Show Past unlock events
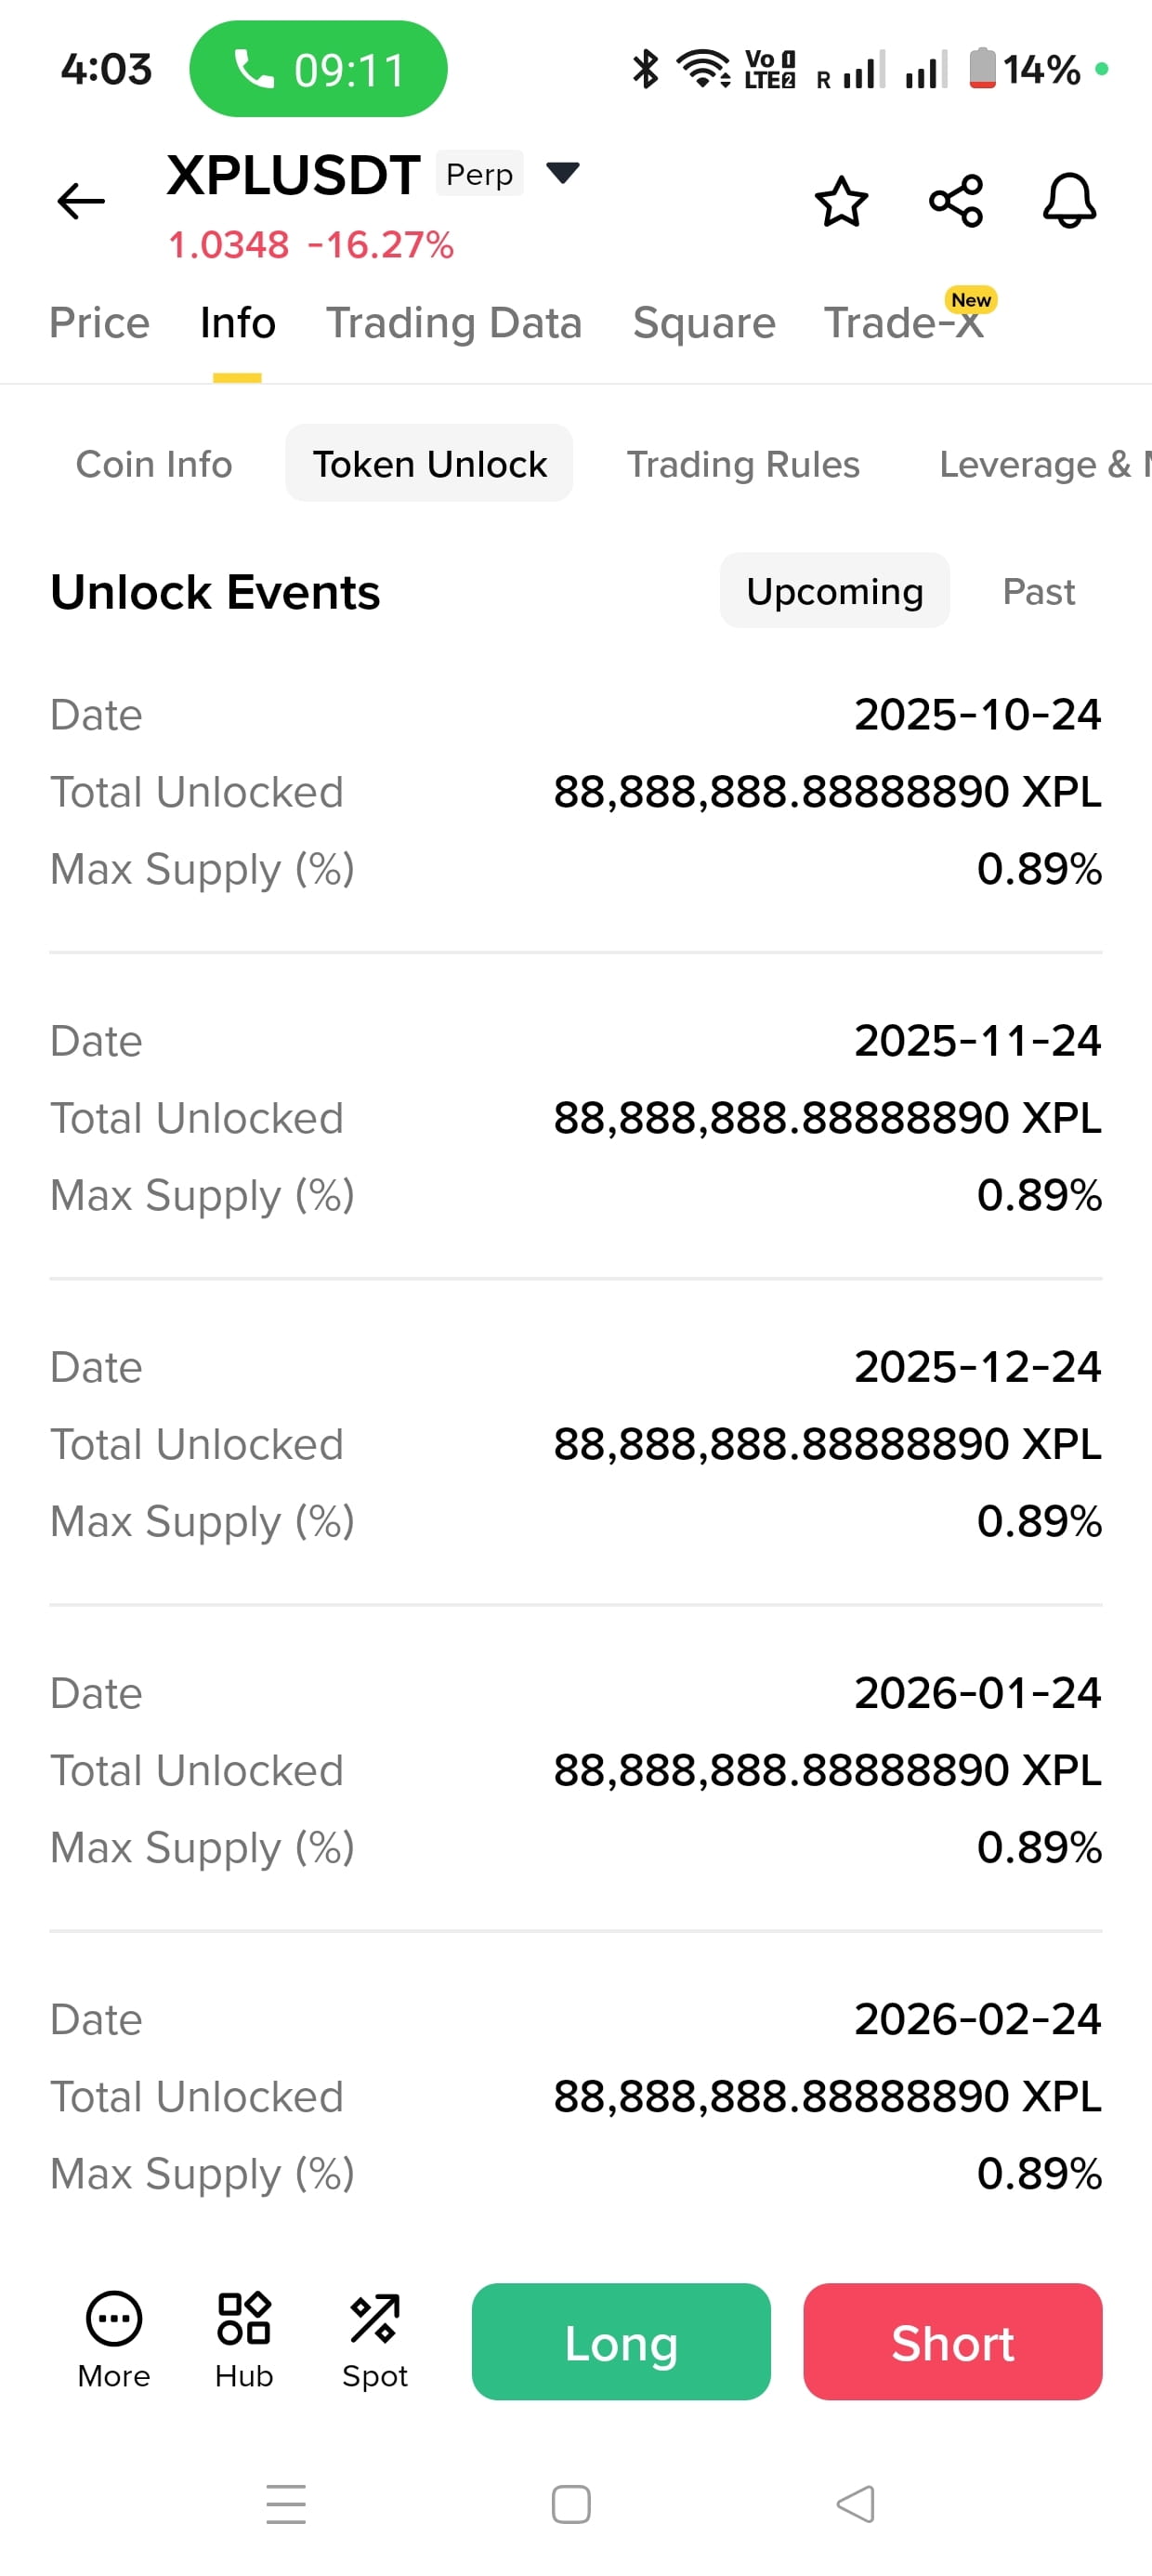Image resolution: width=1152 pixels, height=2576 pixels. click(1038, 591)
